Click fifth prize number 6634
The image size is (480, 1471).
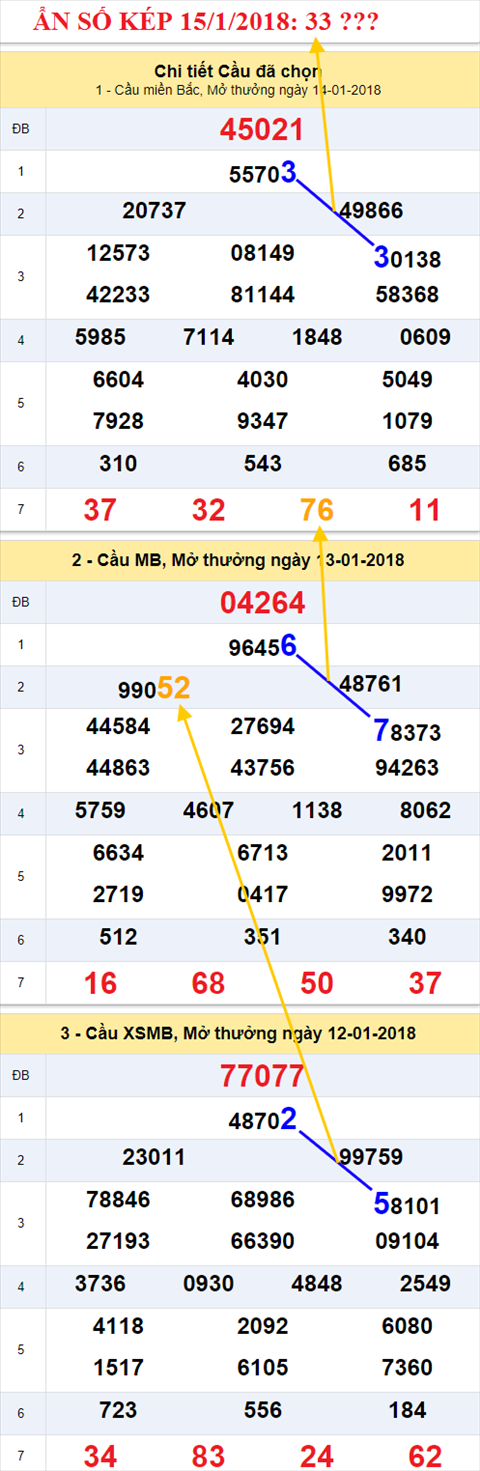click(x=118, y=853)
